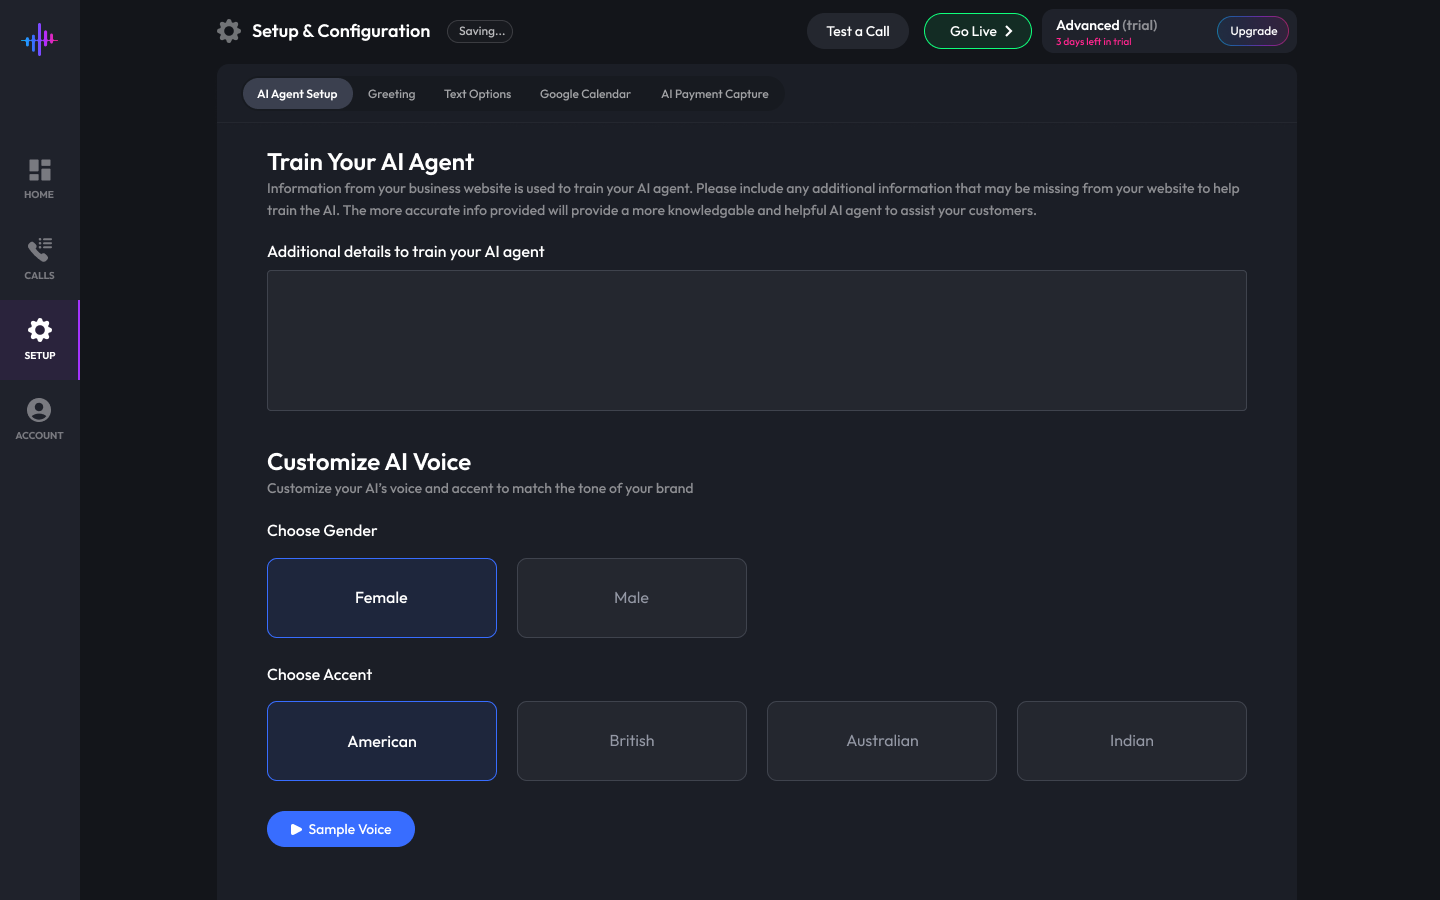Pick the Indian accent for the AI voice

click(x=1131, y=741)
